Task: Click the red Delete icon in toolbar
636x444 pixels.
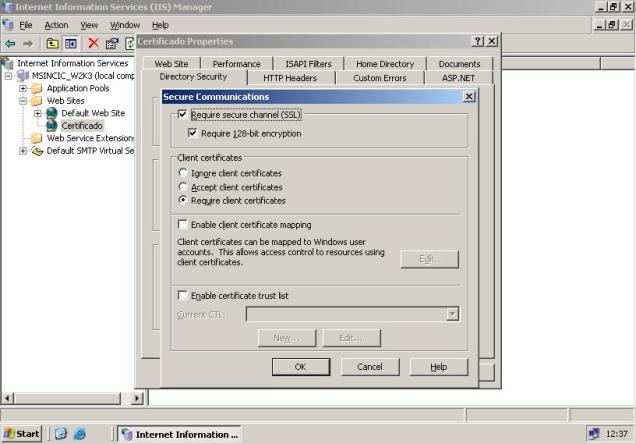Action: click(93, 43)
